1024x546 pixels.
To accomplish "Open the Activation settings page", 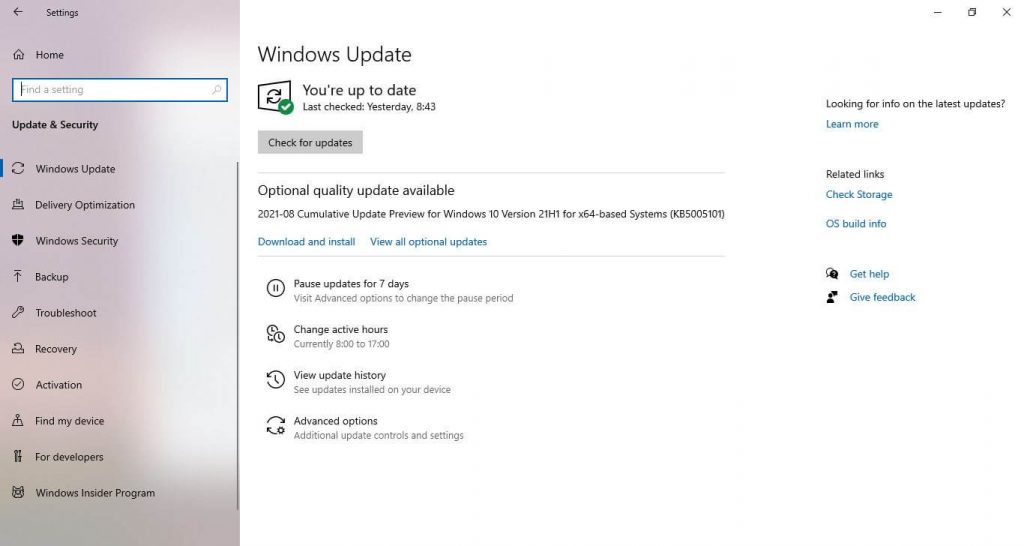I will (59, 385).
